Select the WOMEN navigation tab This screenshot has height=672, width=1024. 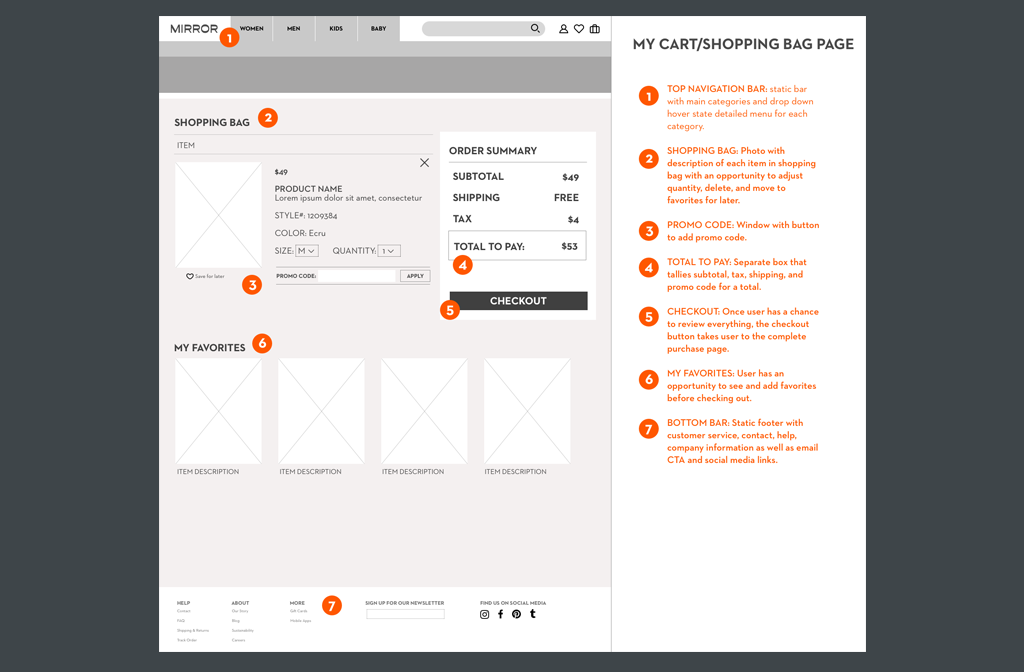(x=251, y=29)
